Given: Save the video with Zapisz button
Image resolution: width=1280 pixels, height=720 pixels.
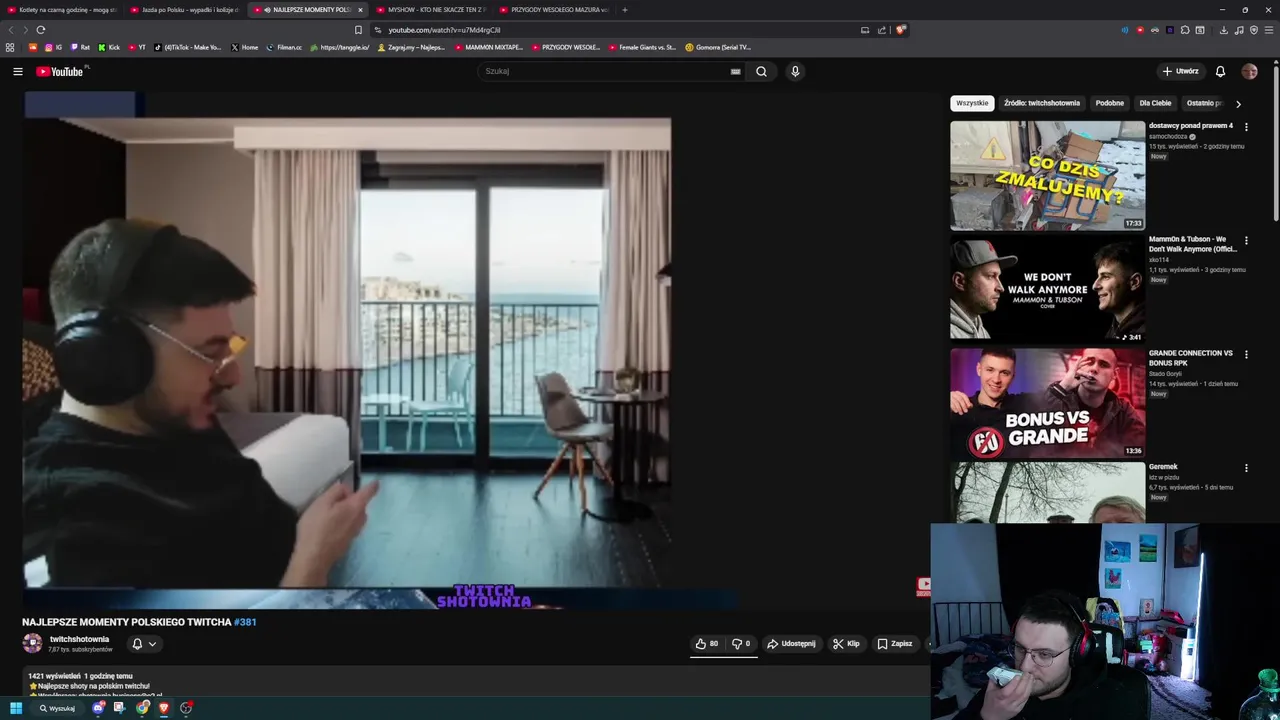Looking at the screenshot, I should tap(895, 644).
